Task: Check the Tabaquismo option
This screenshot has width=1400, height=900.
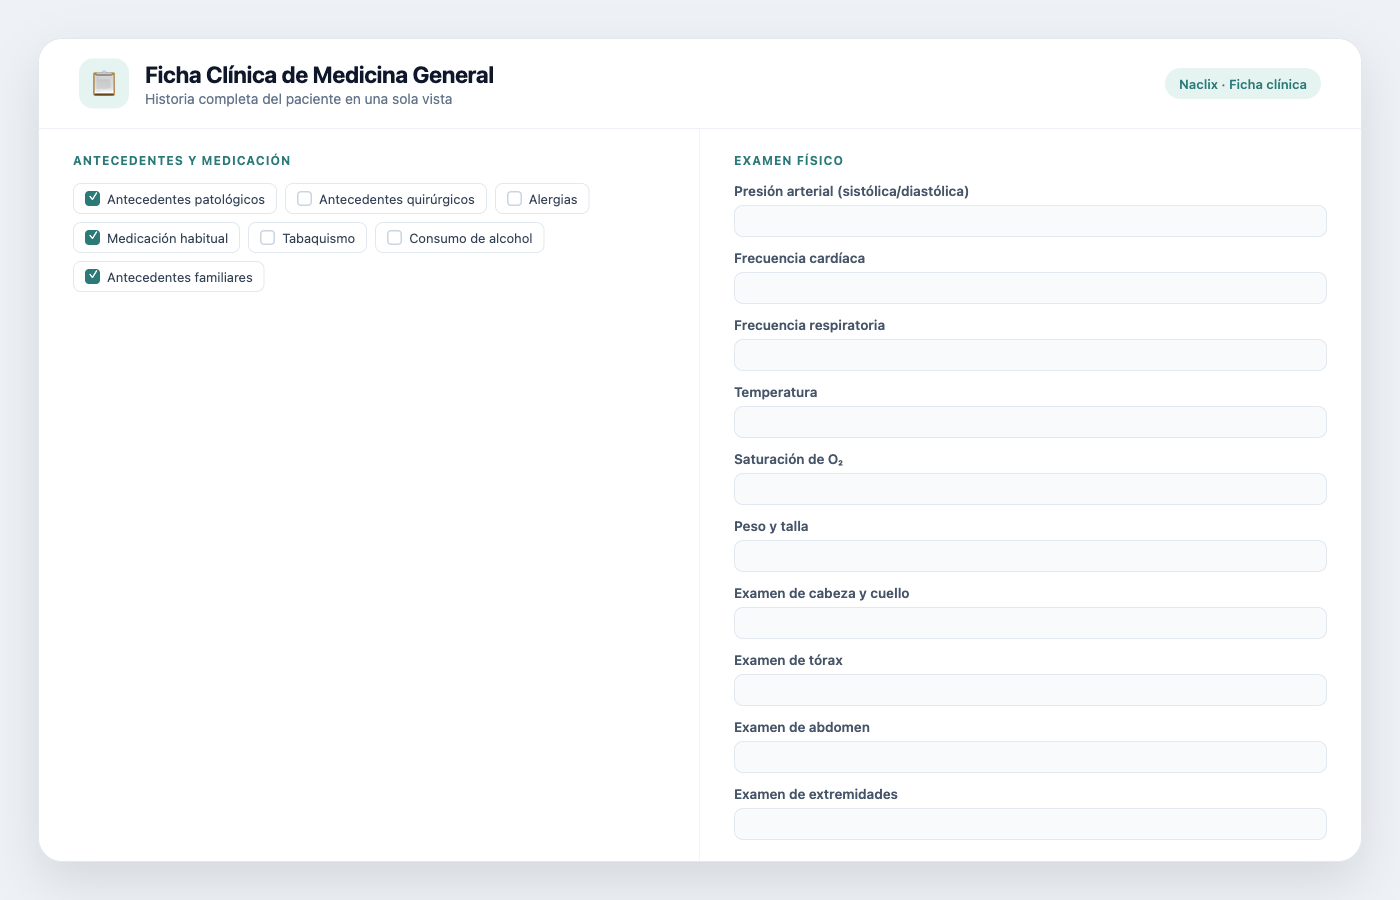Action: 268,237
